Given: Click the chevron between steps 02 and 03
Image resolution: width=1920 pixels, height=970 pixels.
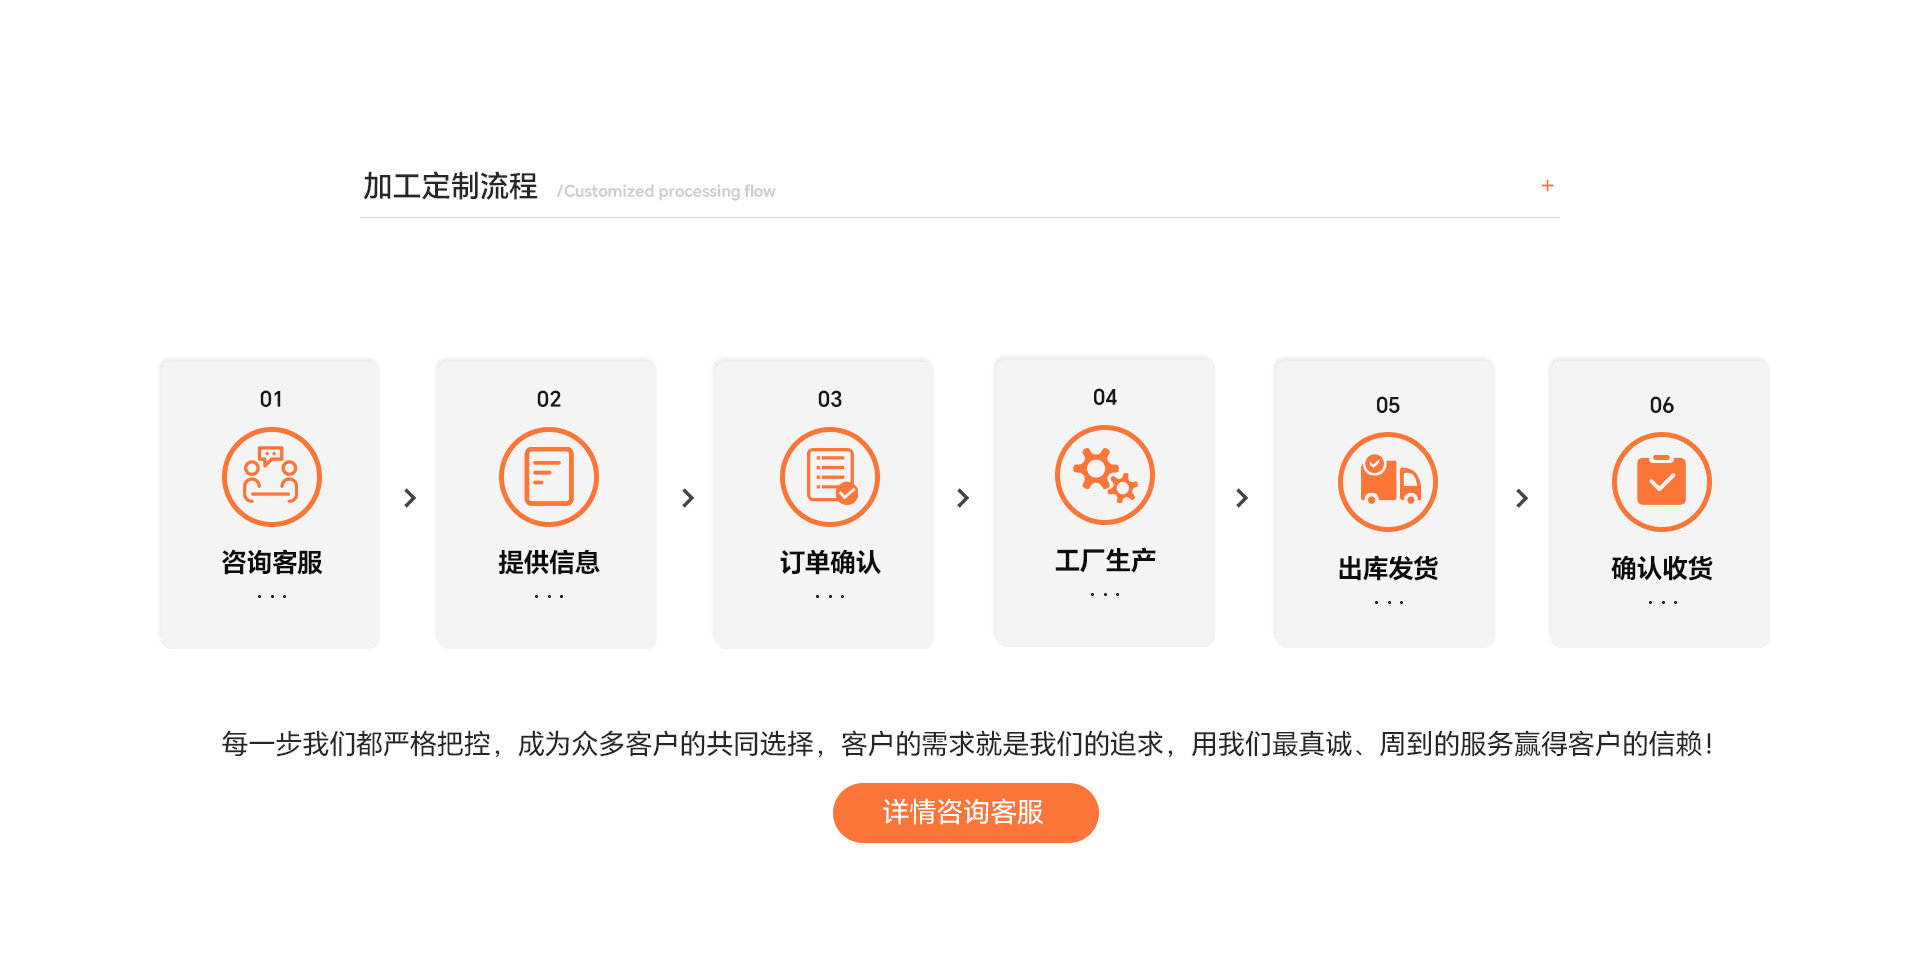Looking at the screenshot, I should [x=687, y=498].
